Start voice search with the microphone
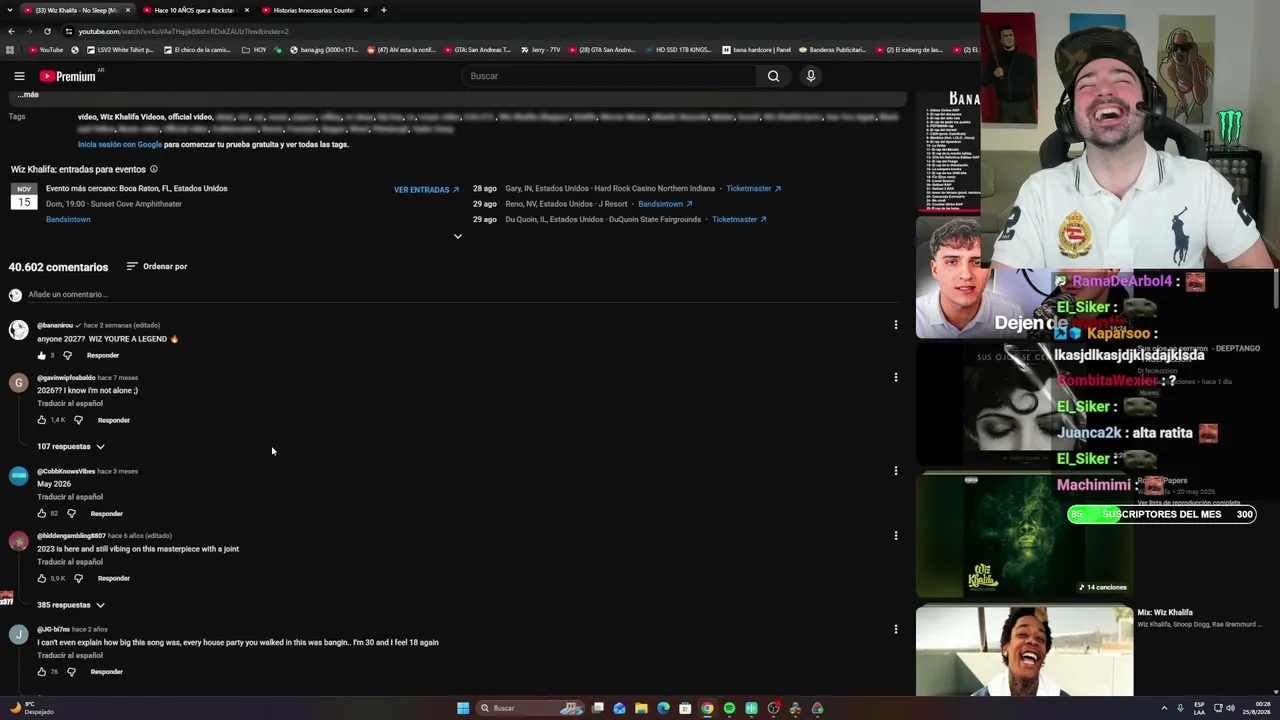 coord(811,76)
